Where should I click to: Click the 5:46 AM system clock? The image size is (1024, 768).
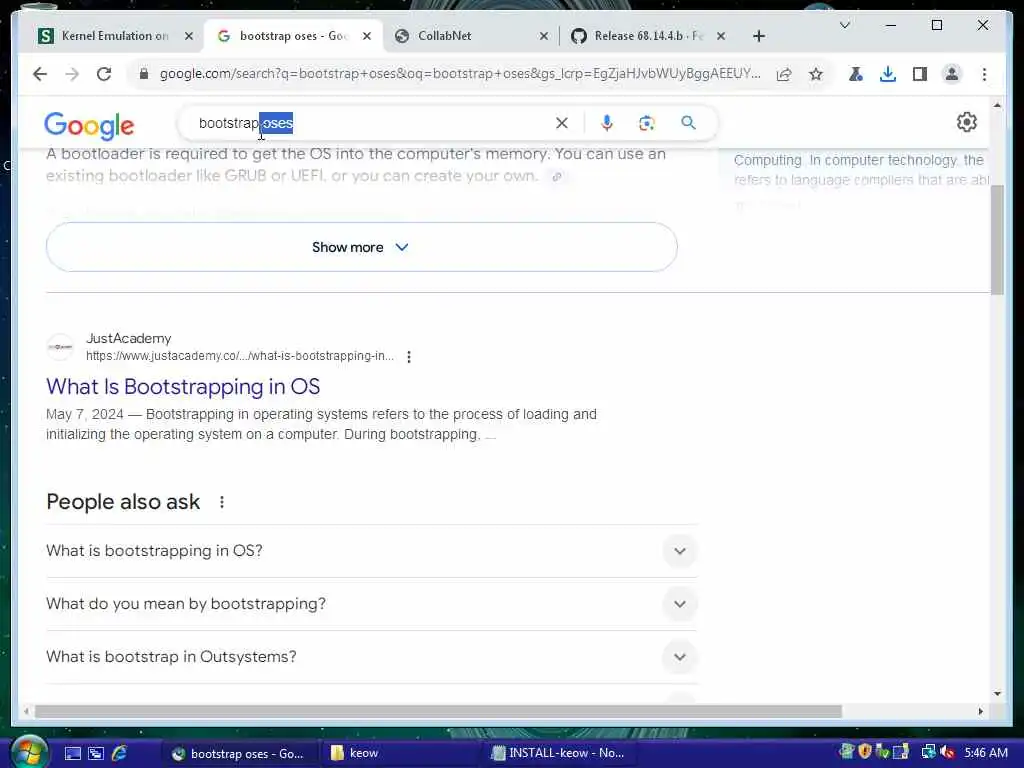(x=985, y=753)
